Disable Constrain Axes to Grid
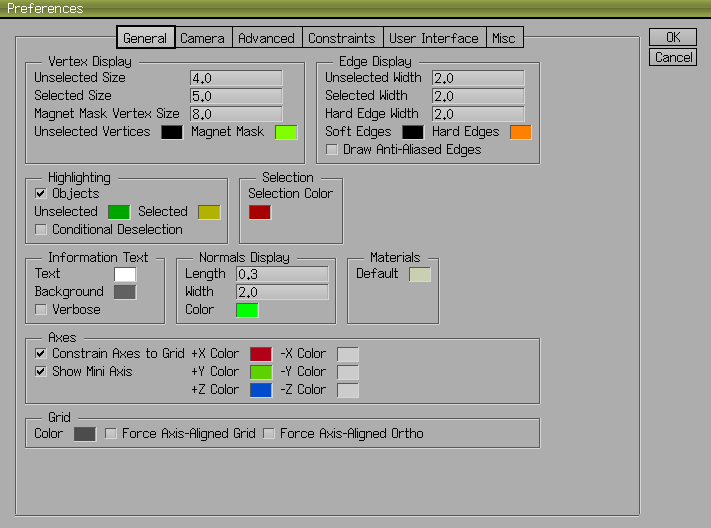Viewport: 711px width, 528px height. [x=41, y=354]
